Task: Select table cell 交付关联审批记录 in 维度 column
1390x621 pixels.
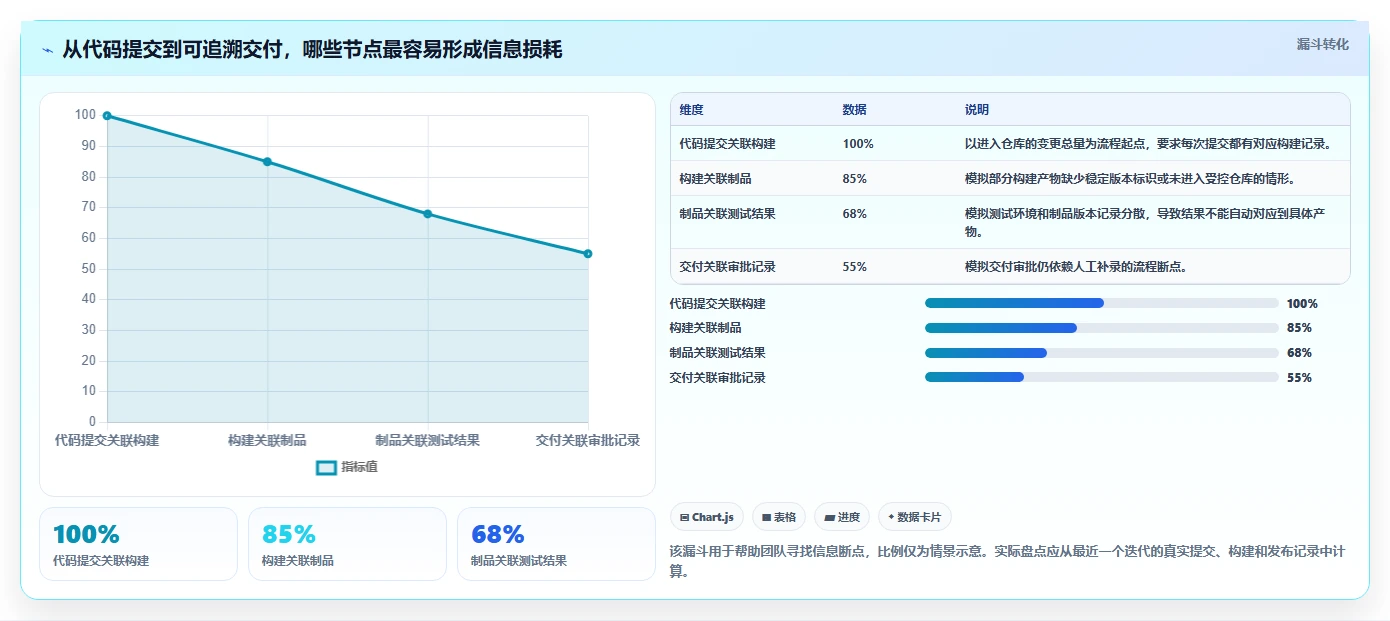Action: pyautogui.click(x=727, y=267)
